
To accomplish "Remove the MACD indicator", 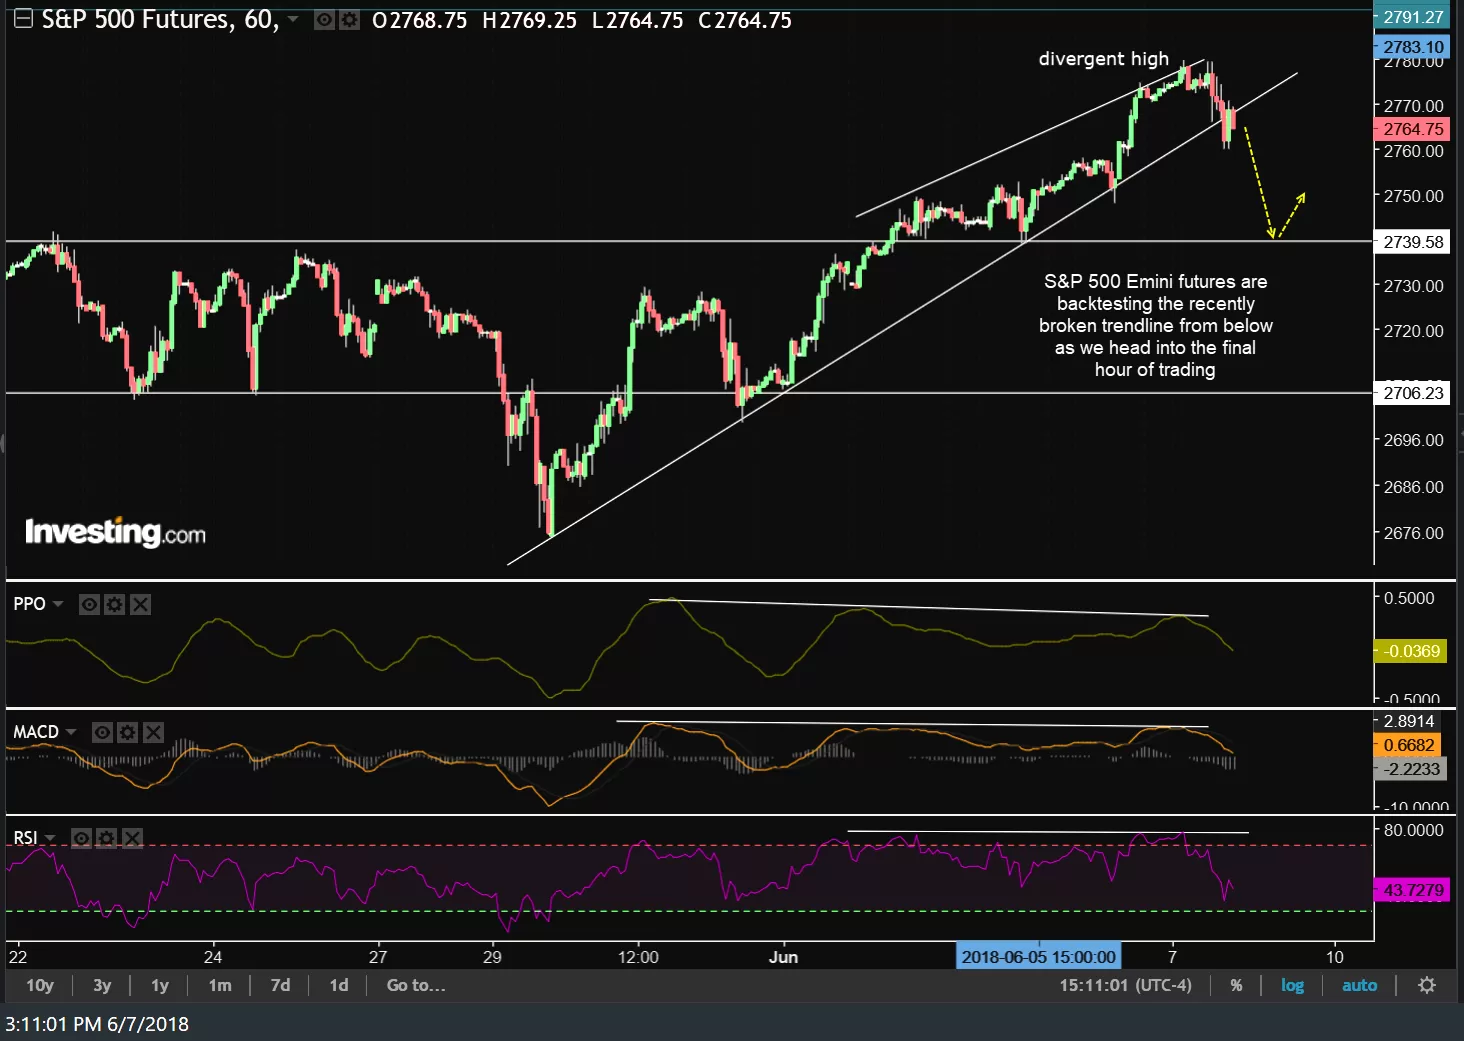I will coord(153,732).
